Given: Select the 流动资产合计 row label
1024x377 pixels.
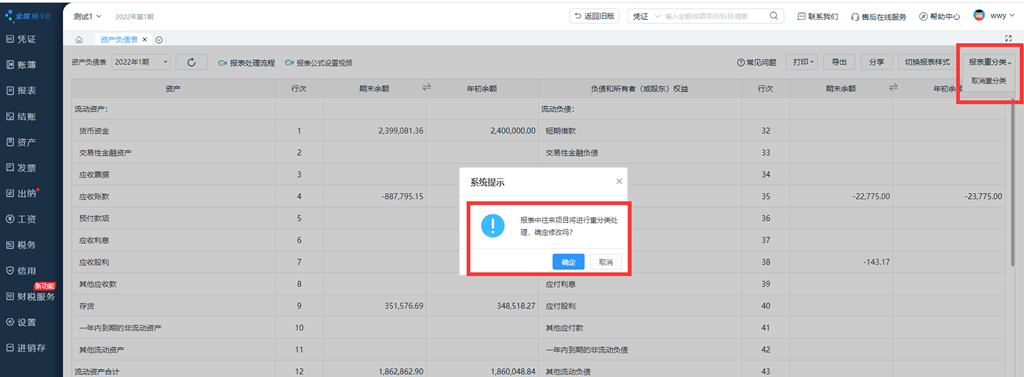Looking at the screenshot, I should [x=97, y=371].
